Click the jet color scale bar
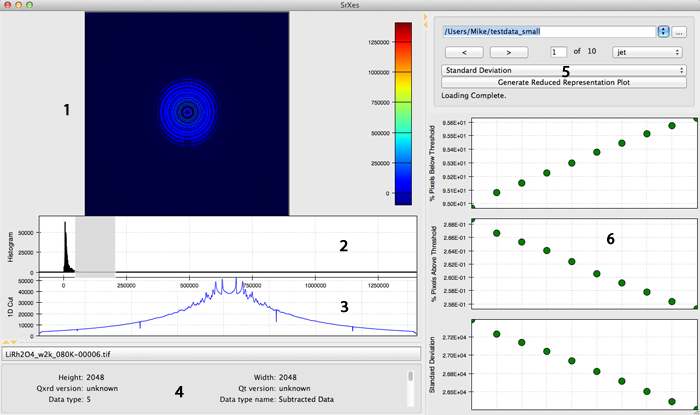This screenshot has width=700, height=415. [x=403, y=114]
